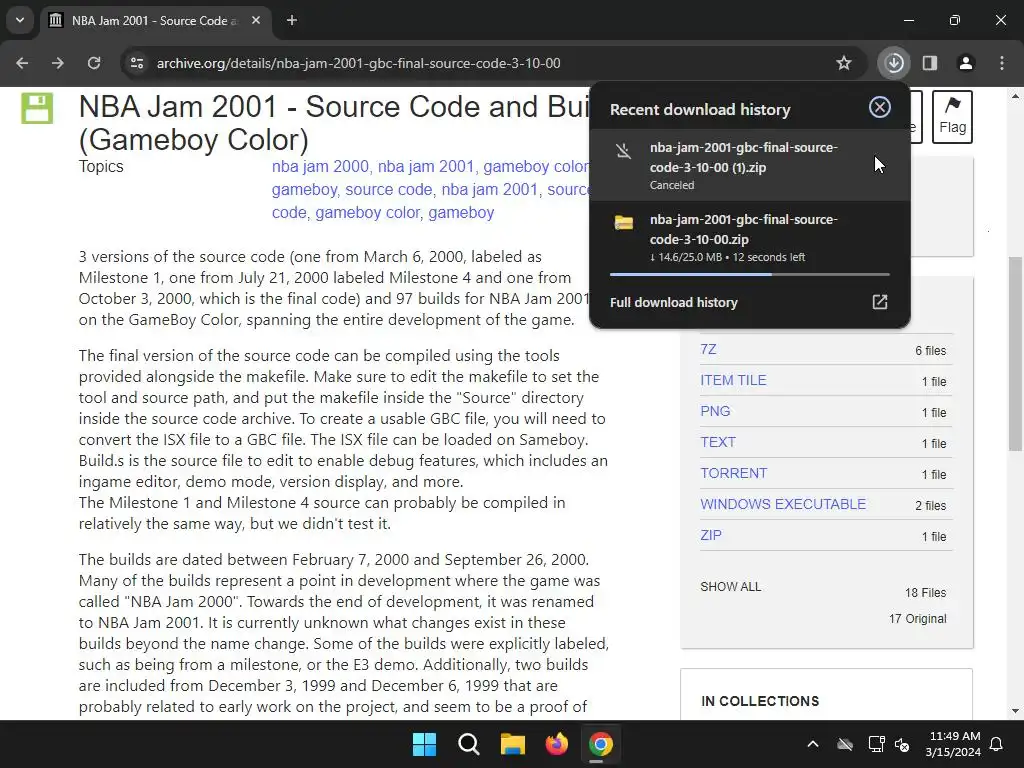Open Chrome three-dot menu
This screenshot has height=768, width=1024.
pos(1002,63)
